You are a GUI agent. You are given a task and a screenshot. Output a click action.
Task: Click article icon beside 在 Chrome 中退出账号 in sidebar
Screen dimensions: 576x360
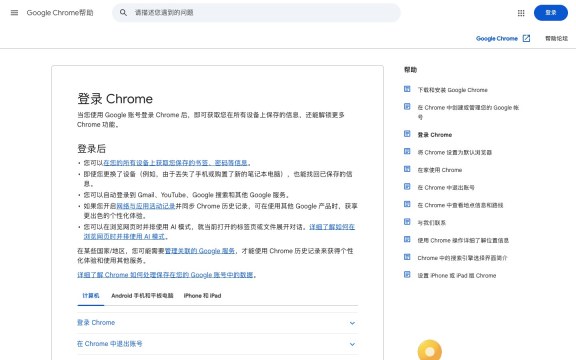coord(407,187)
